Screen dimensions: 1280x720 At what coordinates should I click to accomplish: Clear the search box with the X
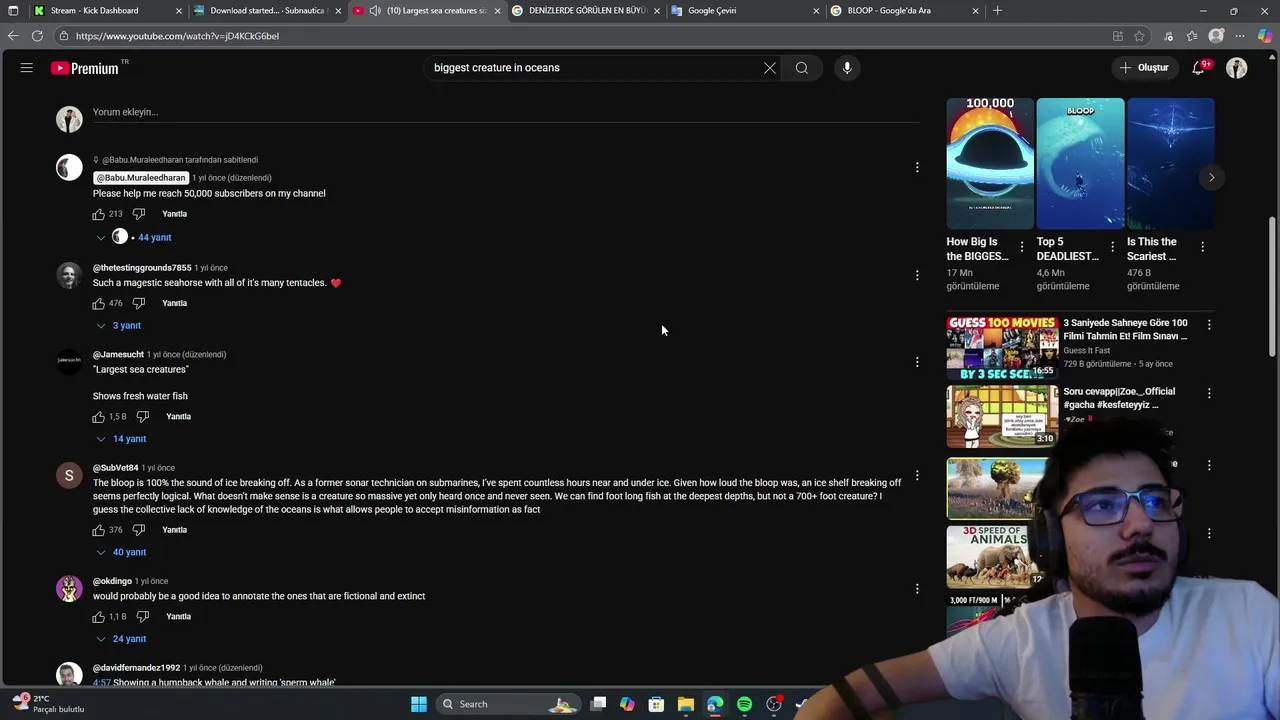pyautogui.click(x=770, y=68)
